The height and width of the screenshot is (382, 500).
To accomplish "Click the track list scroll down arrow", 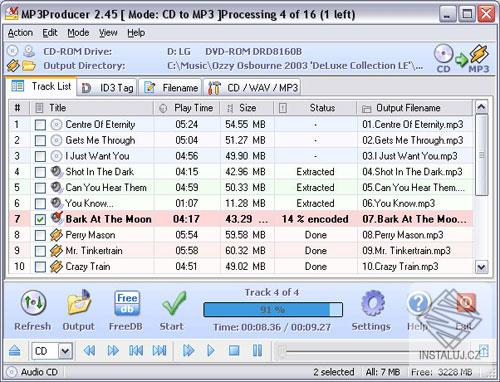I will [481, 267].
